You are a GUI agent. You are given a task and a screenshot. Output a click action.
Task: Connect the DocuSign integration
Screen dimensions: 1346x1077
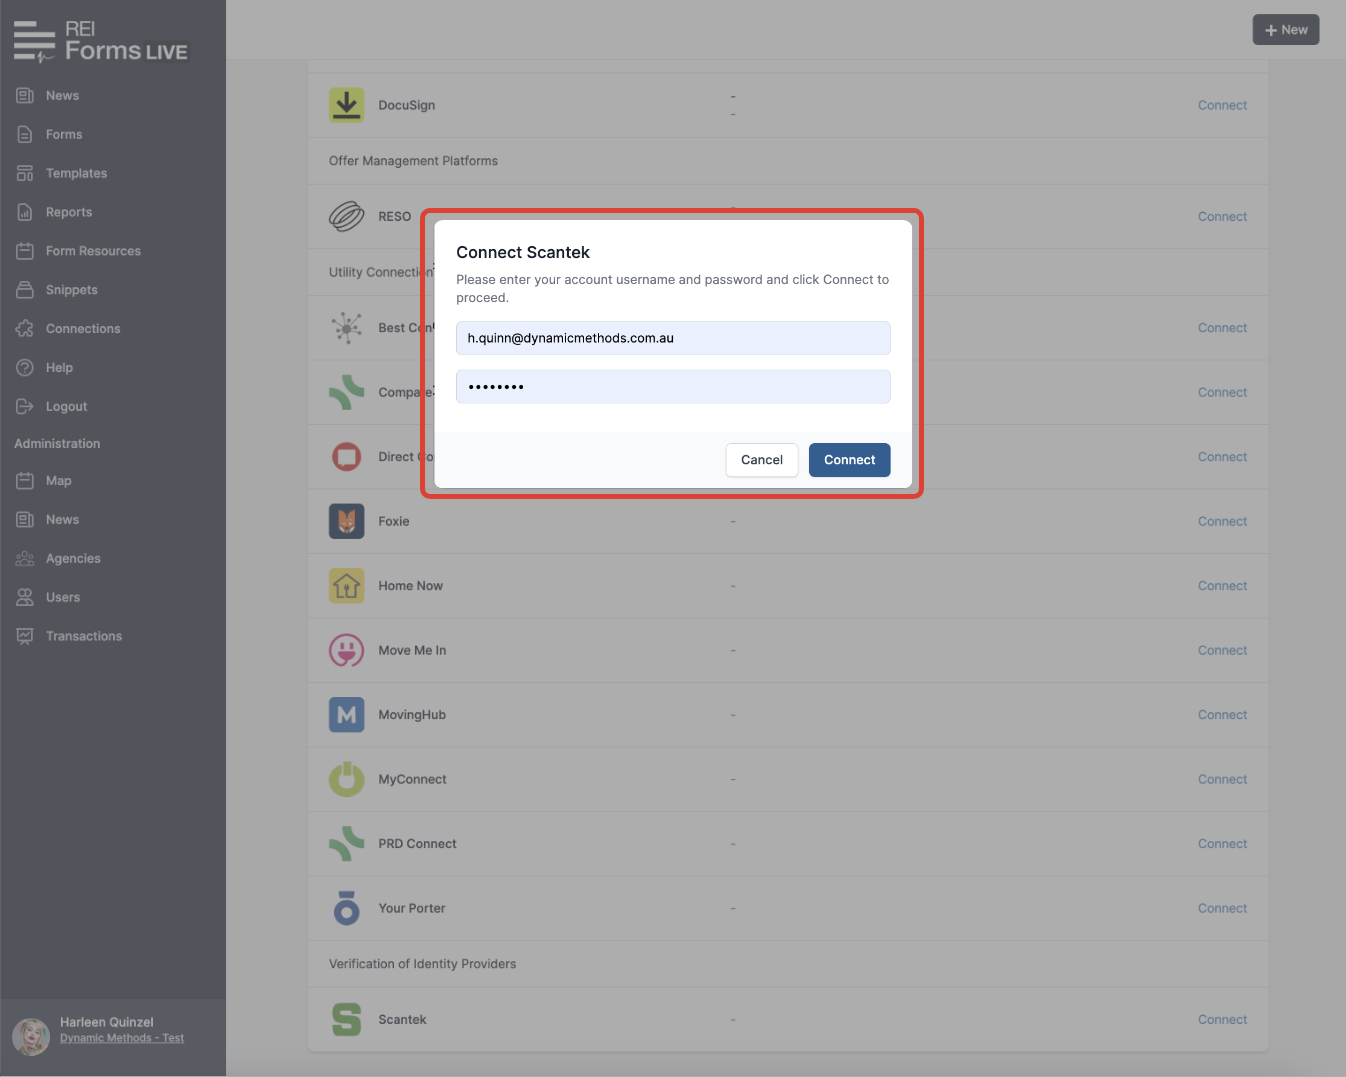(1222, 106)
